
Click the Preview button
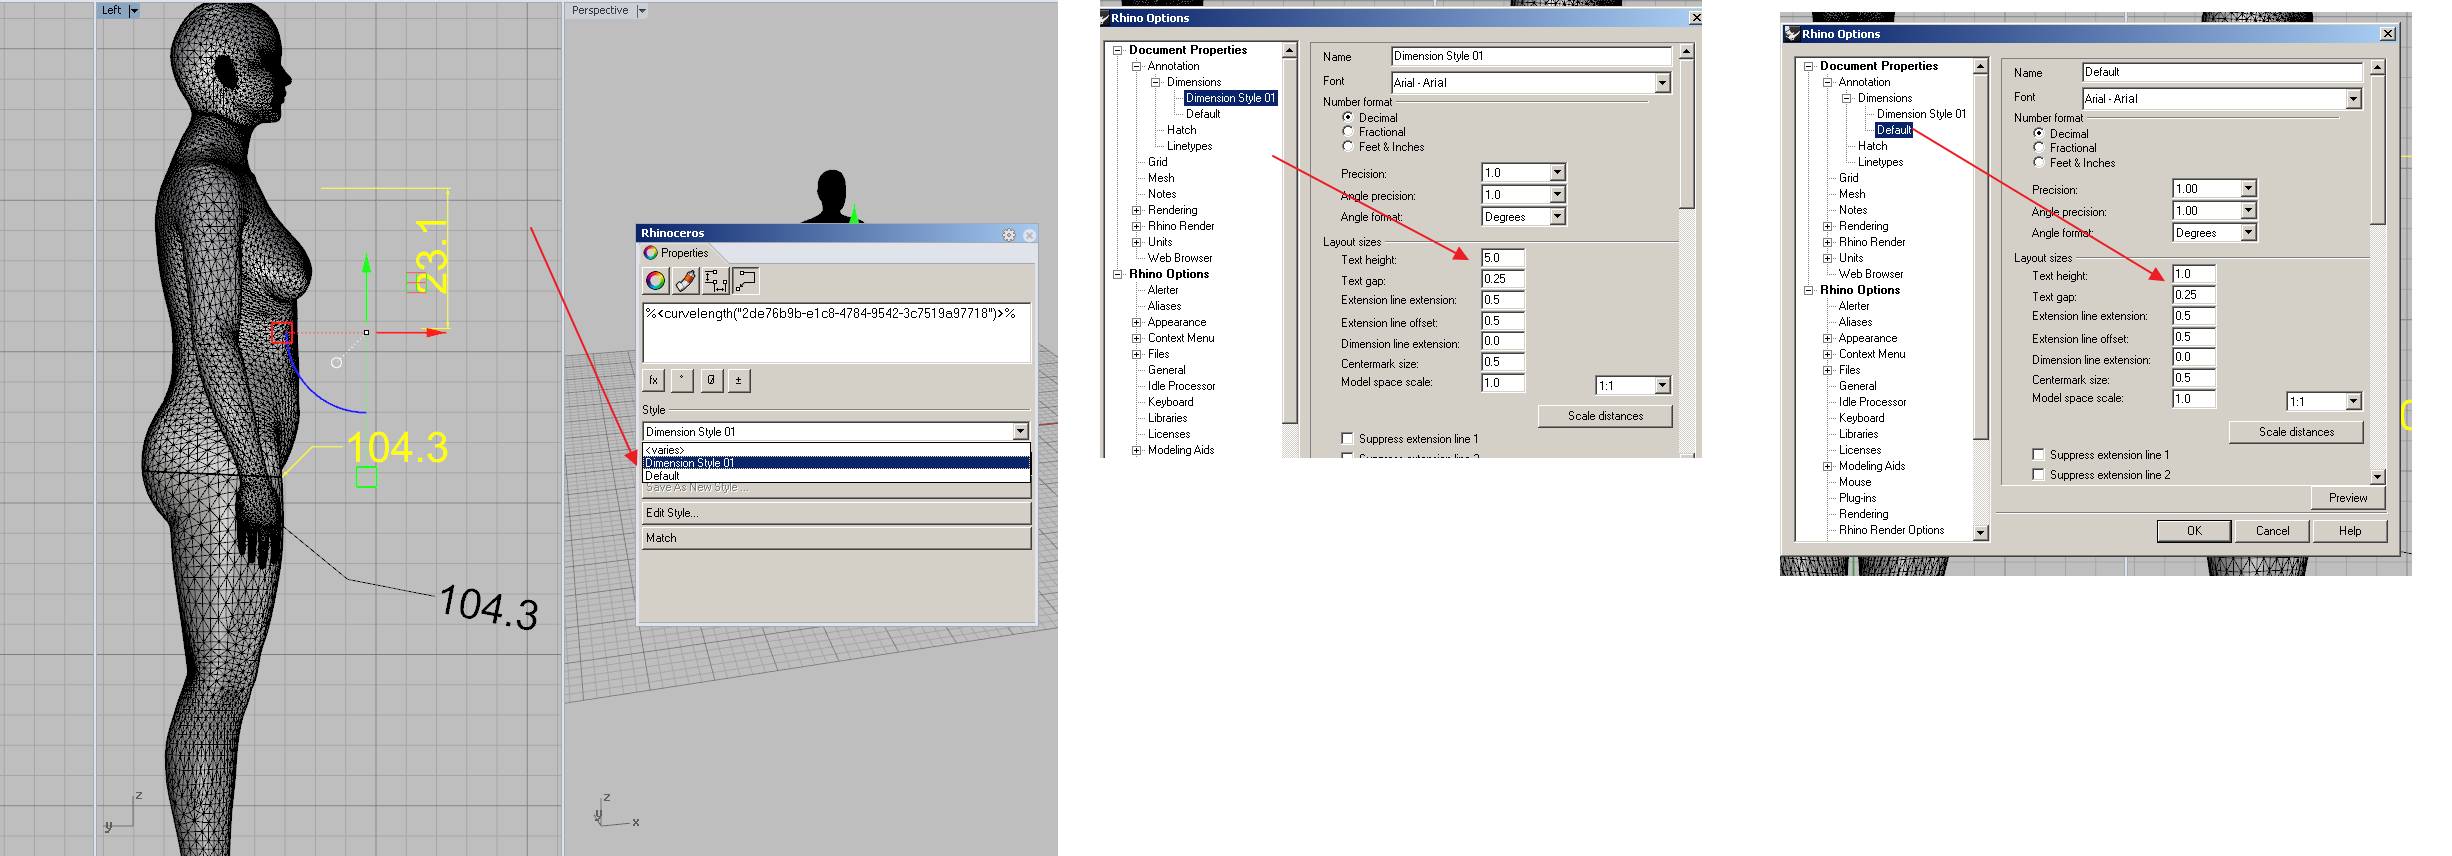(x=2347, y=498)
